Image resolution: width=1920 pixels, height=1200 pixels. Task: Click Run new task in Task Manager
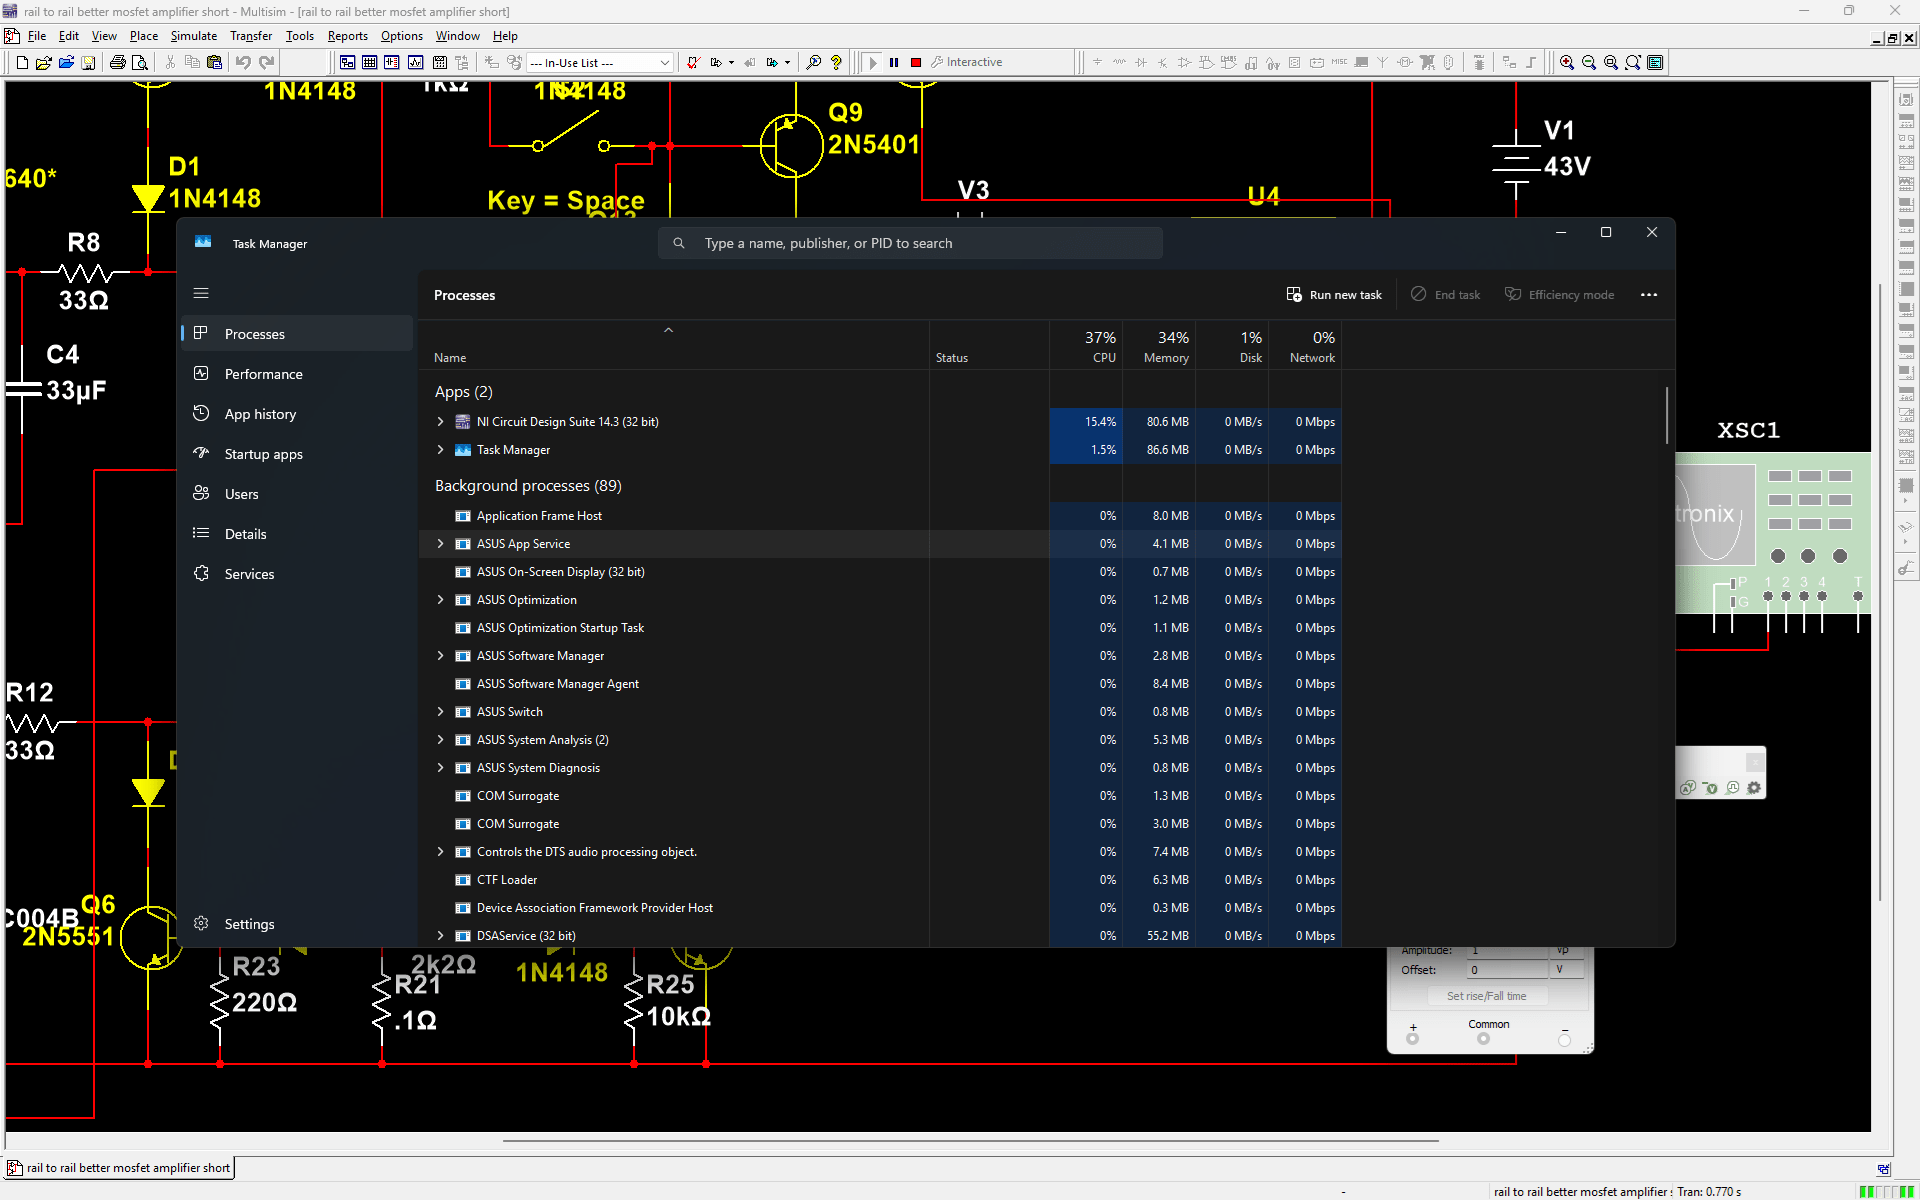pyautogui.click(x=1334, y=295)
